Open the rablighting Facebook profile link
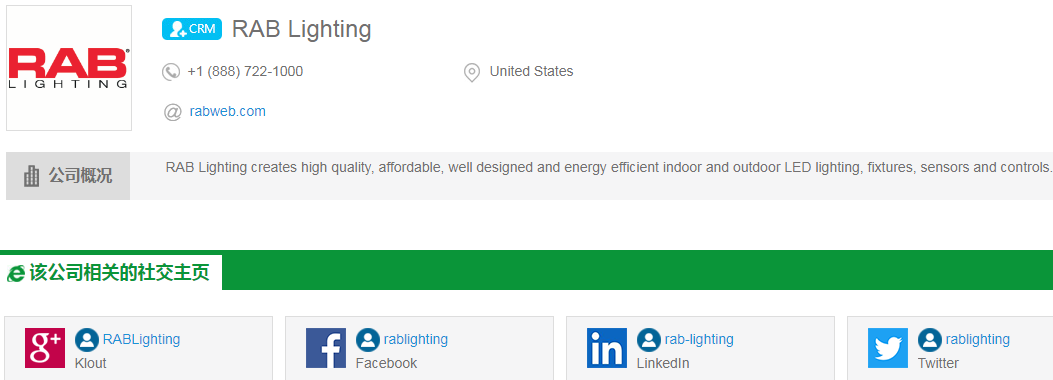The width and height of the screenshot is (1053, 380). tap(416, 339)
